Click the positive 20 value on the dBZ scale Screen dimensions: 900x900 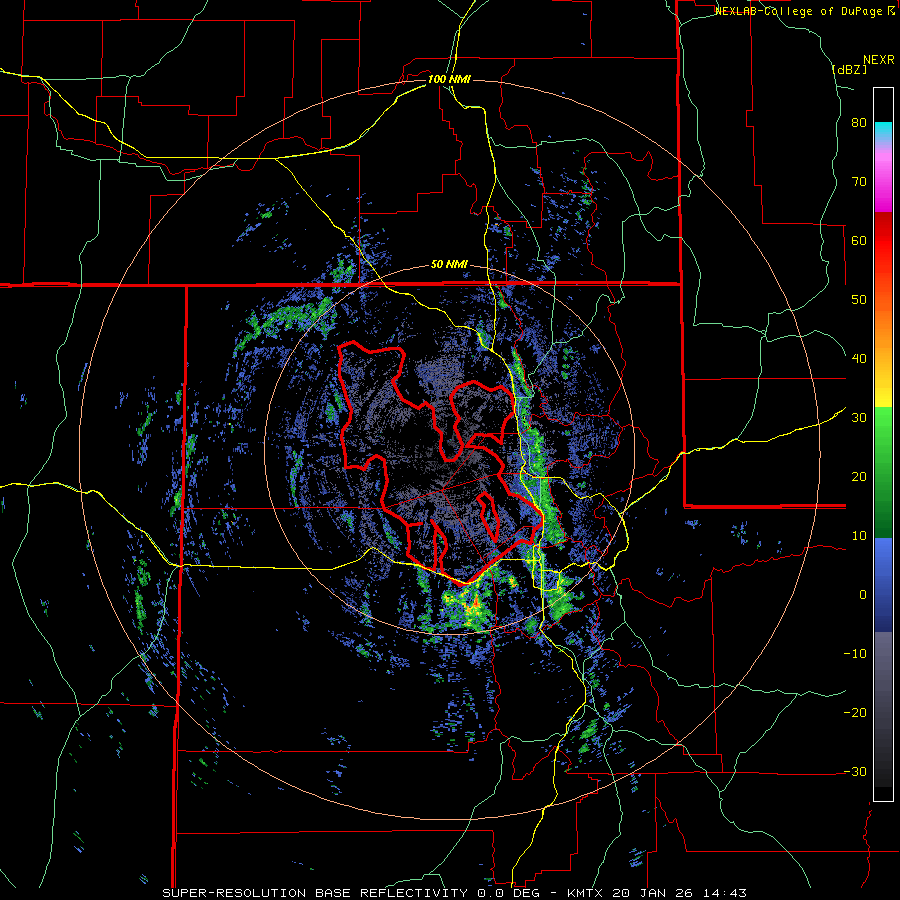pos(859,476)
